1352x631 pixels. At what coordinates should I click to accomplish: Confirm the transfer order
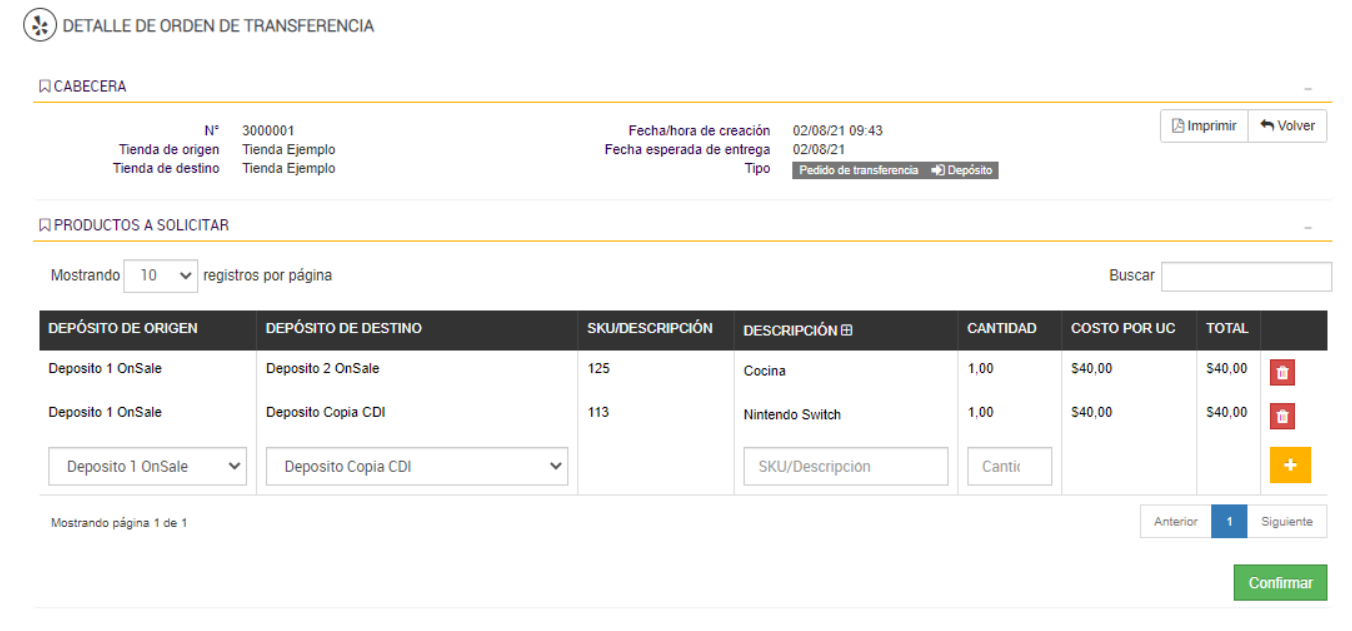1280,583
